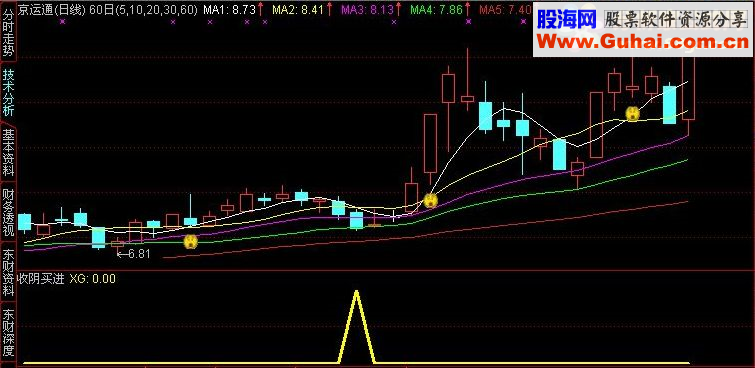Select the MA1: 8.73 indicator value
This screenshot has width=755, height=368.
pos(229,9)
